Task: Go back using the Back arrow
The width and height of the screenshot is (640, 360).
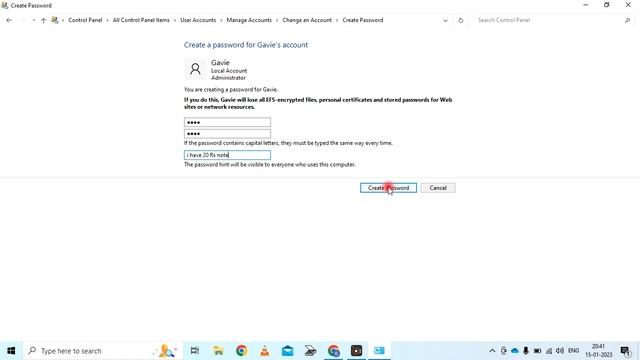Action: tap(9, 20)
